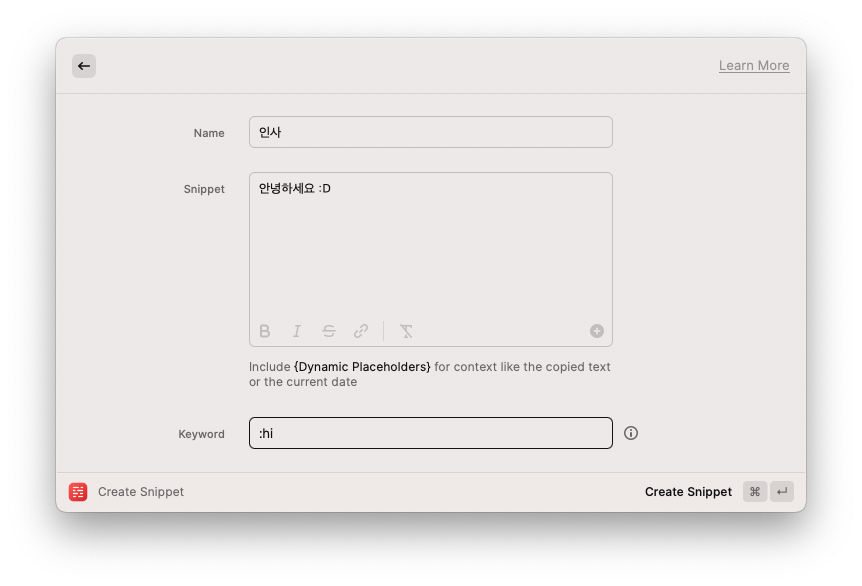Click the Snippet field label

(x=204, y=189)
